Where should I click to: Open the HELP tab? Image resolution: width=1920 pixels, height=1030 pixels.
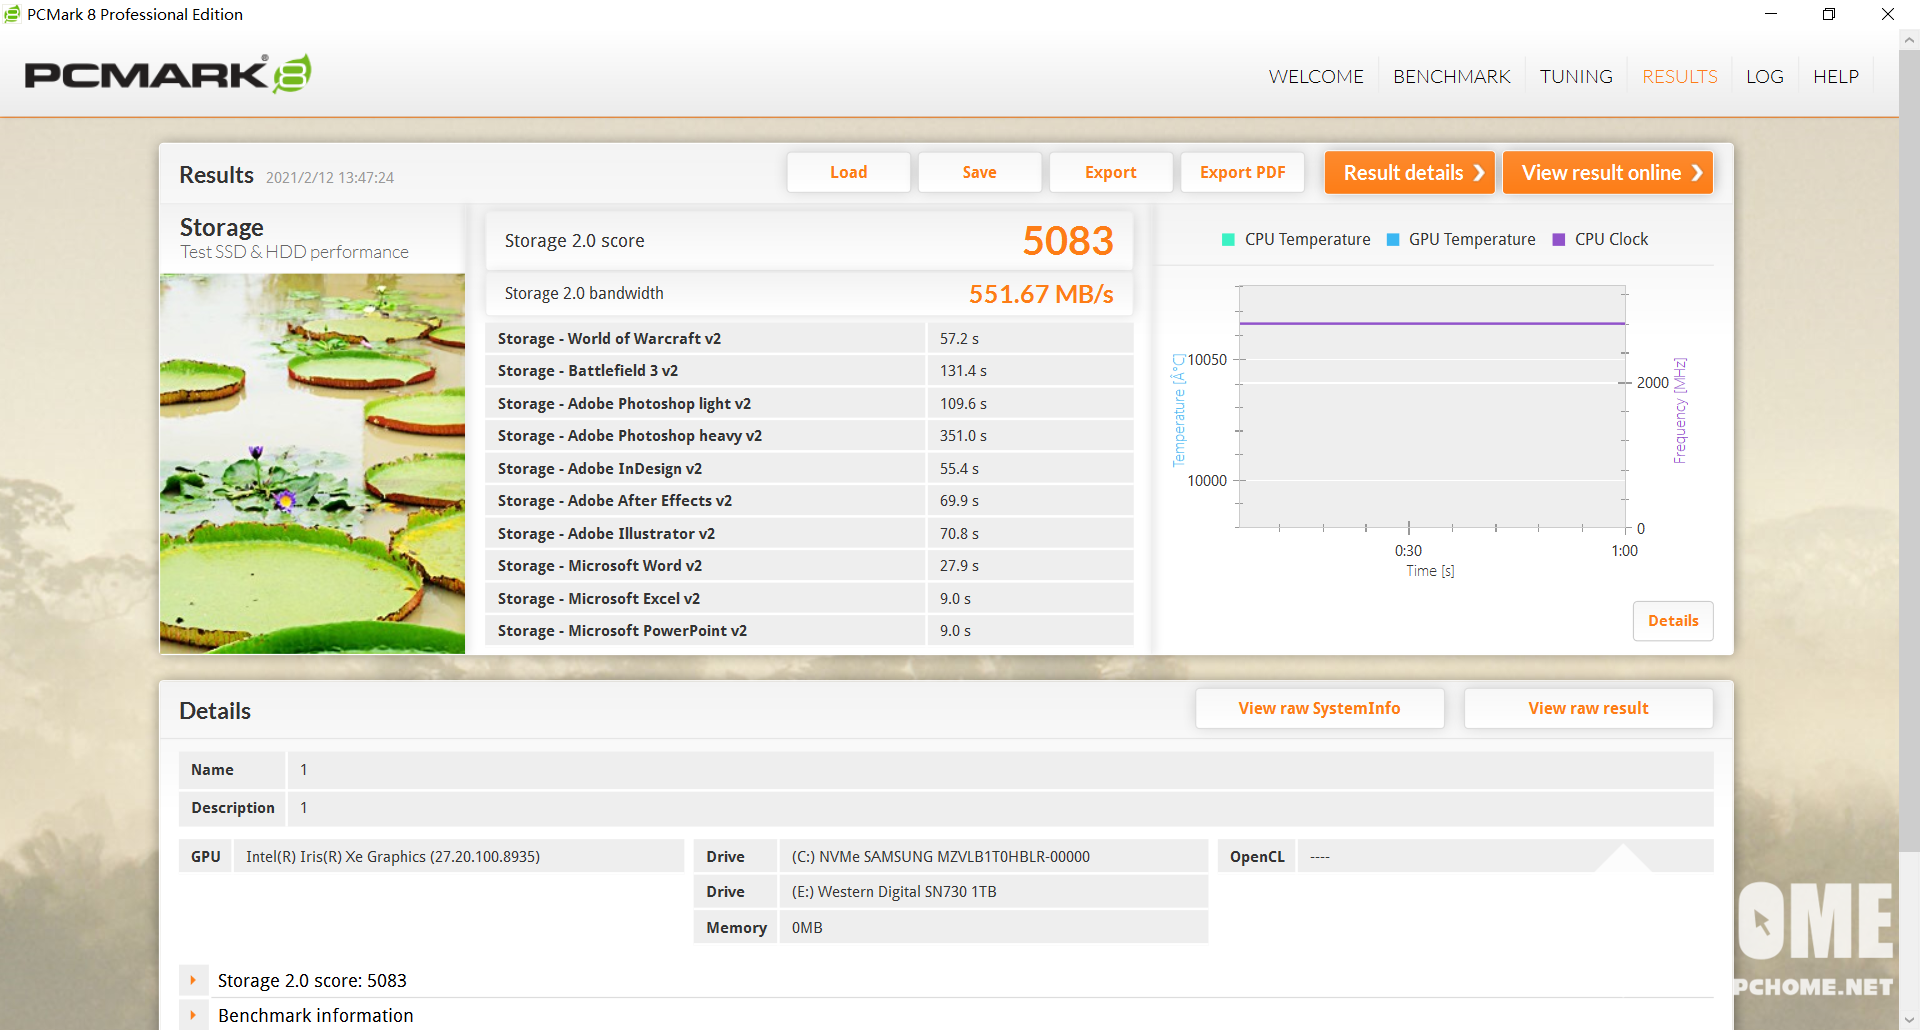(1835, 77)
